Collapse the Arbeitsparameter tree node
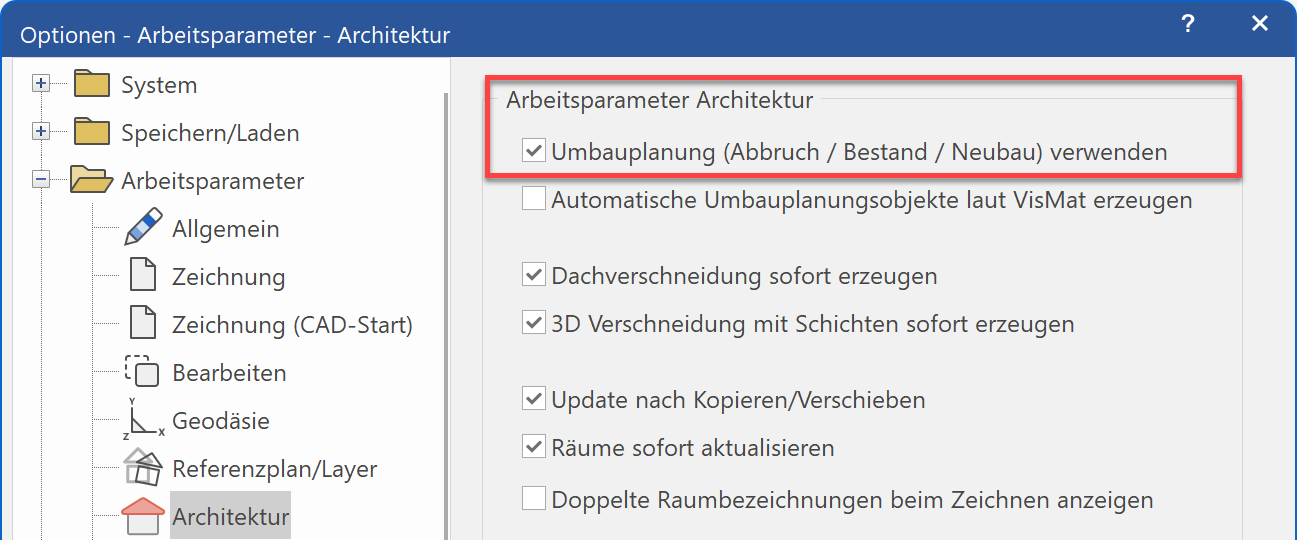1297x540 pixels. click(x=41, y=180)
